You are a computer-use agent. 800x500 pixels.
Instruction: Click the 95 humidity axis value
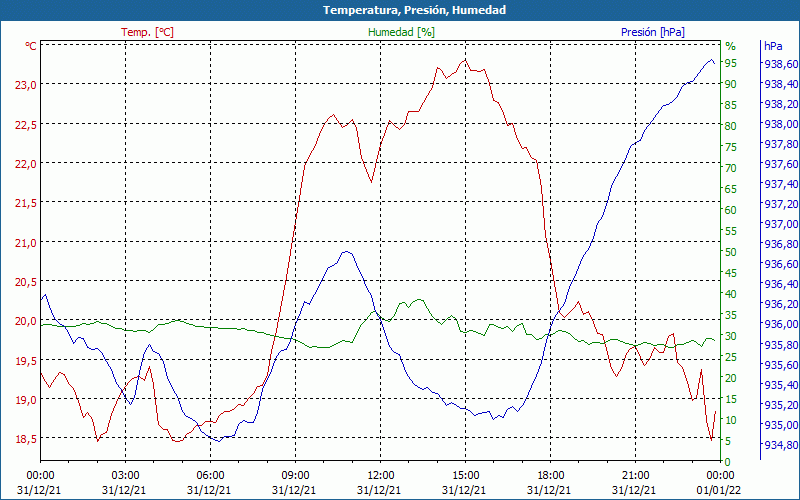point(731,63)
